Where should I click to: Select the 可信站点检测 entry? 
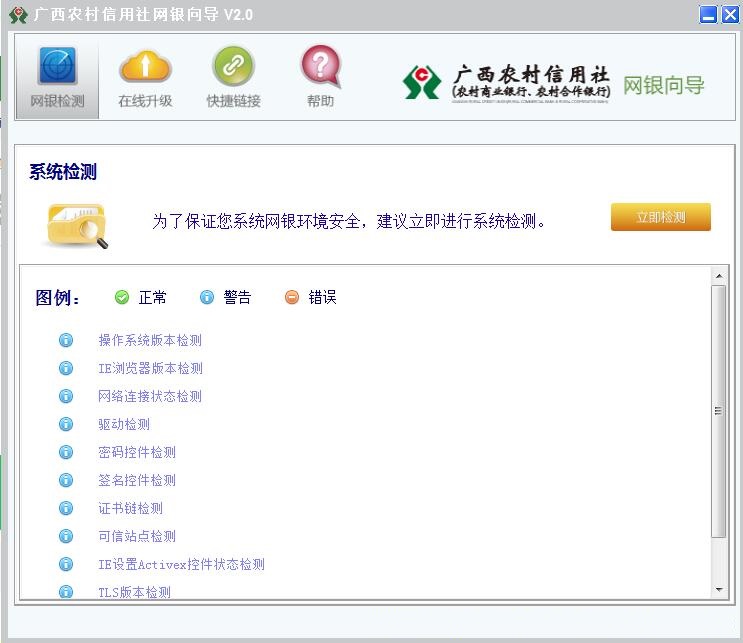(x=137, y=536)
